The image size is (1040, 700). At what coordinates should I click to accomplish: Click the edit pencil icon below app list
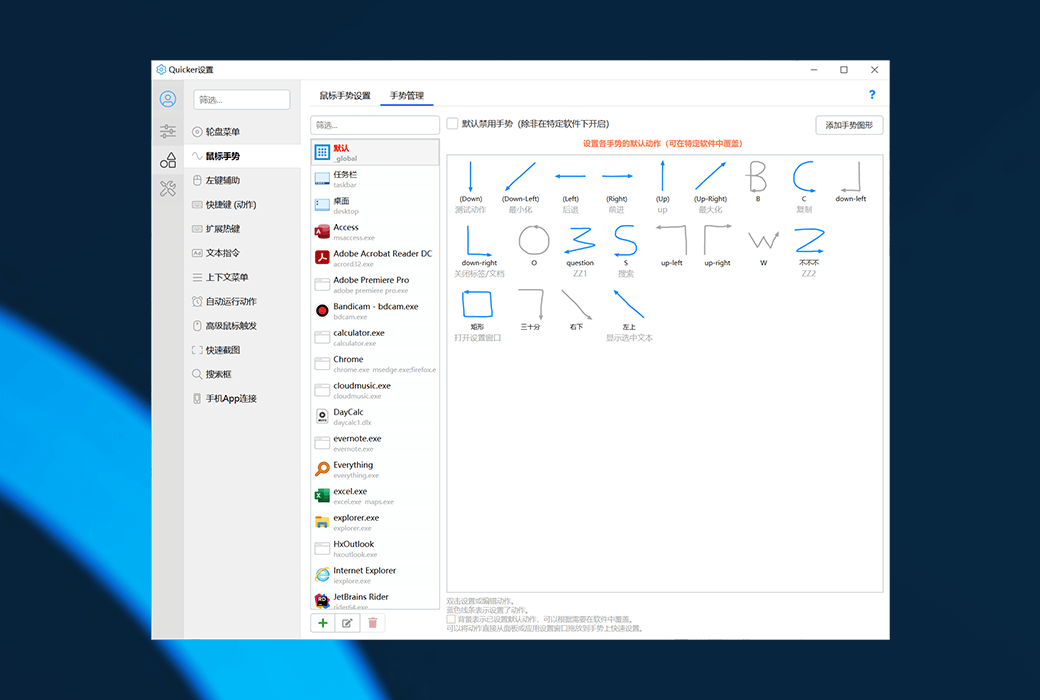click(x=347, y=623)
